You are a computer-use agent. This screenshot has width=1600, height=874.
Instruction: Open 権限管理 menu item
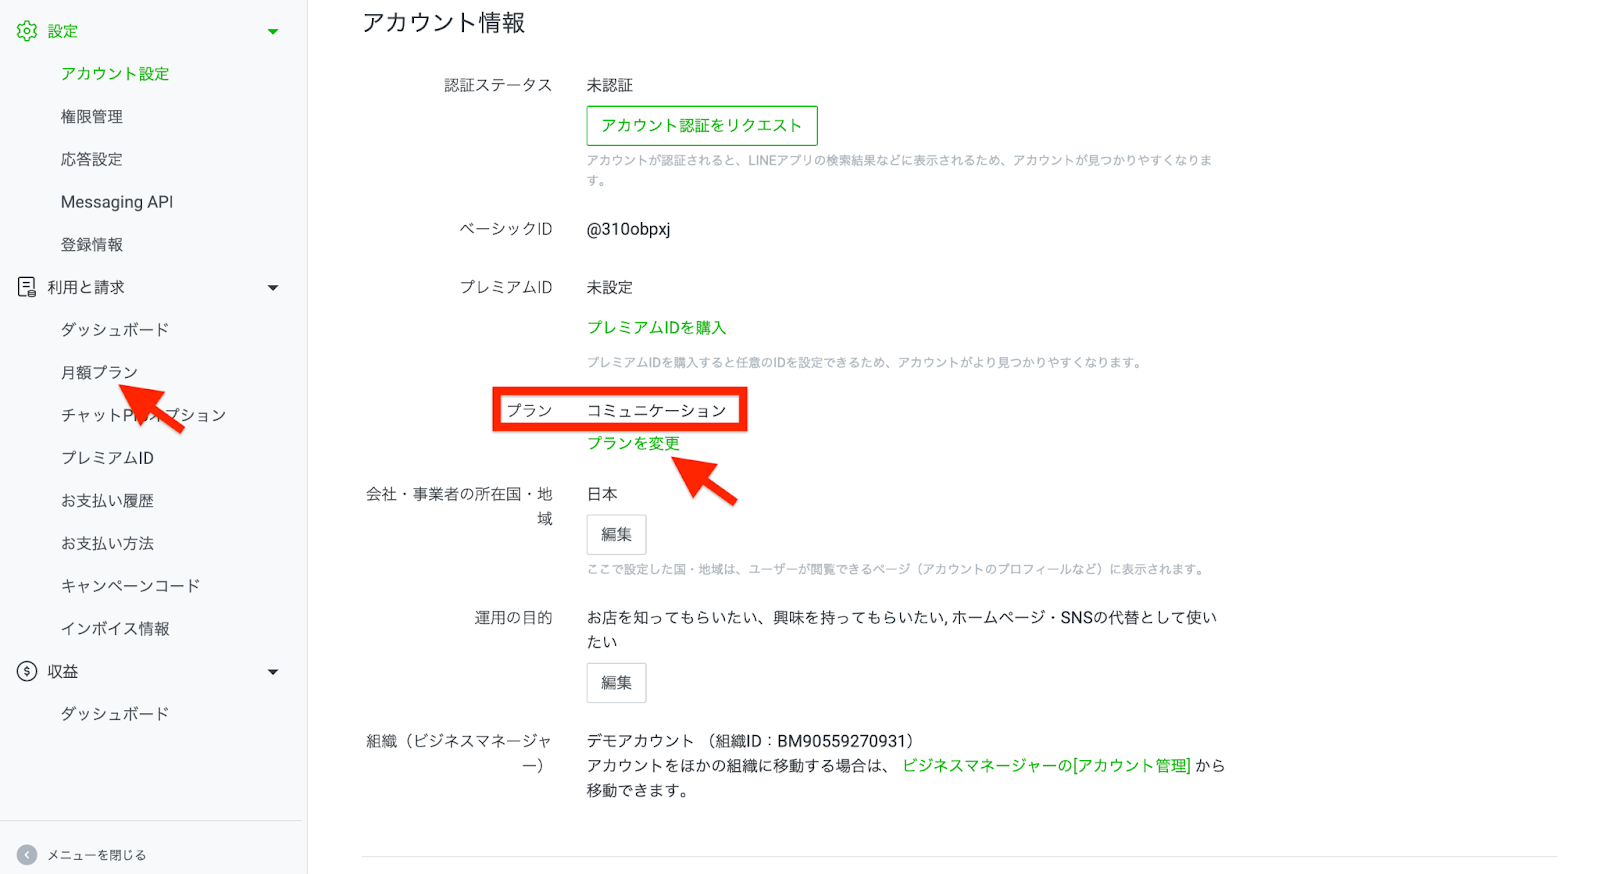point(92,117)
